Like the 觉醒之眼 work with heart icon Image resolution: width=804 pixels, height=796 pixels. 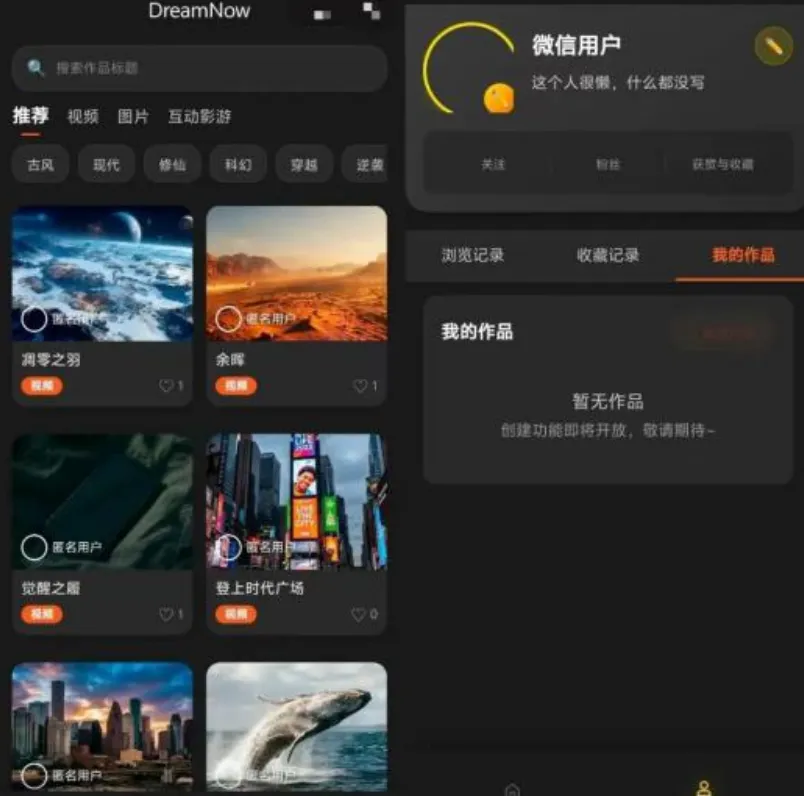[166, 614]
